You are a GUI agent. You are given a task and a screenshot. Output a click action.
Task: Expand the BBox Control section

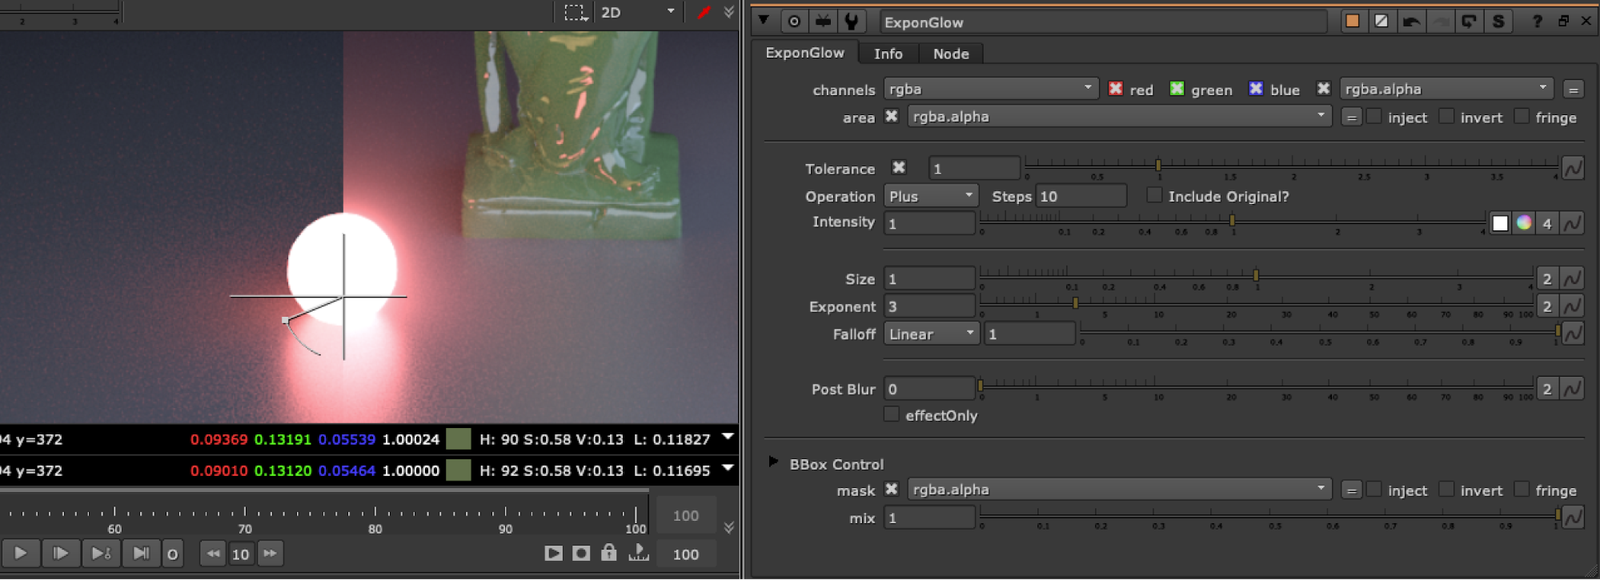773,462
